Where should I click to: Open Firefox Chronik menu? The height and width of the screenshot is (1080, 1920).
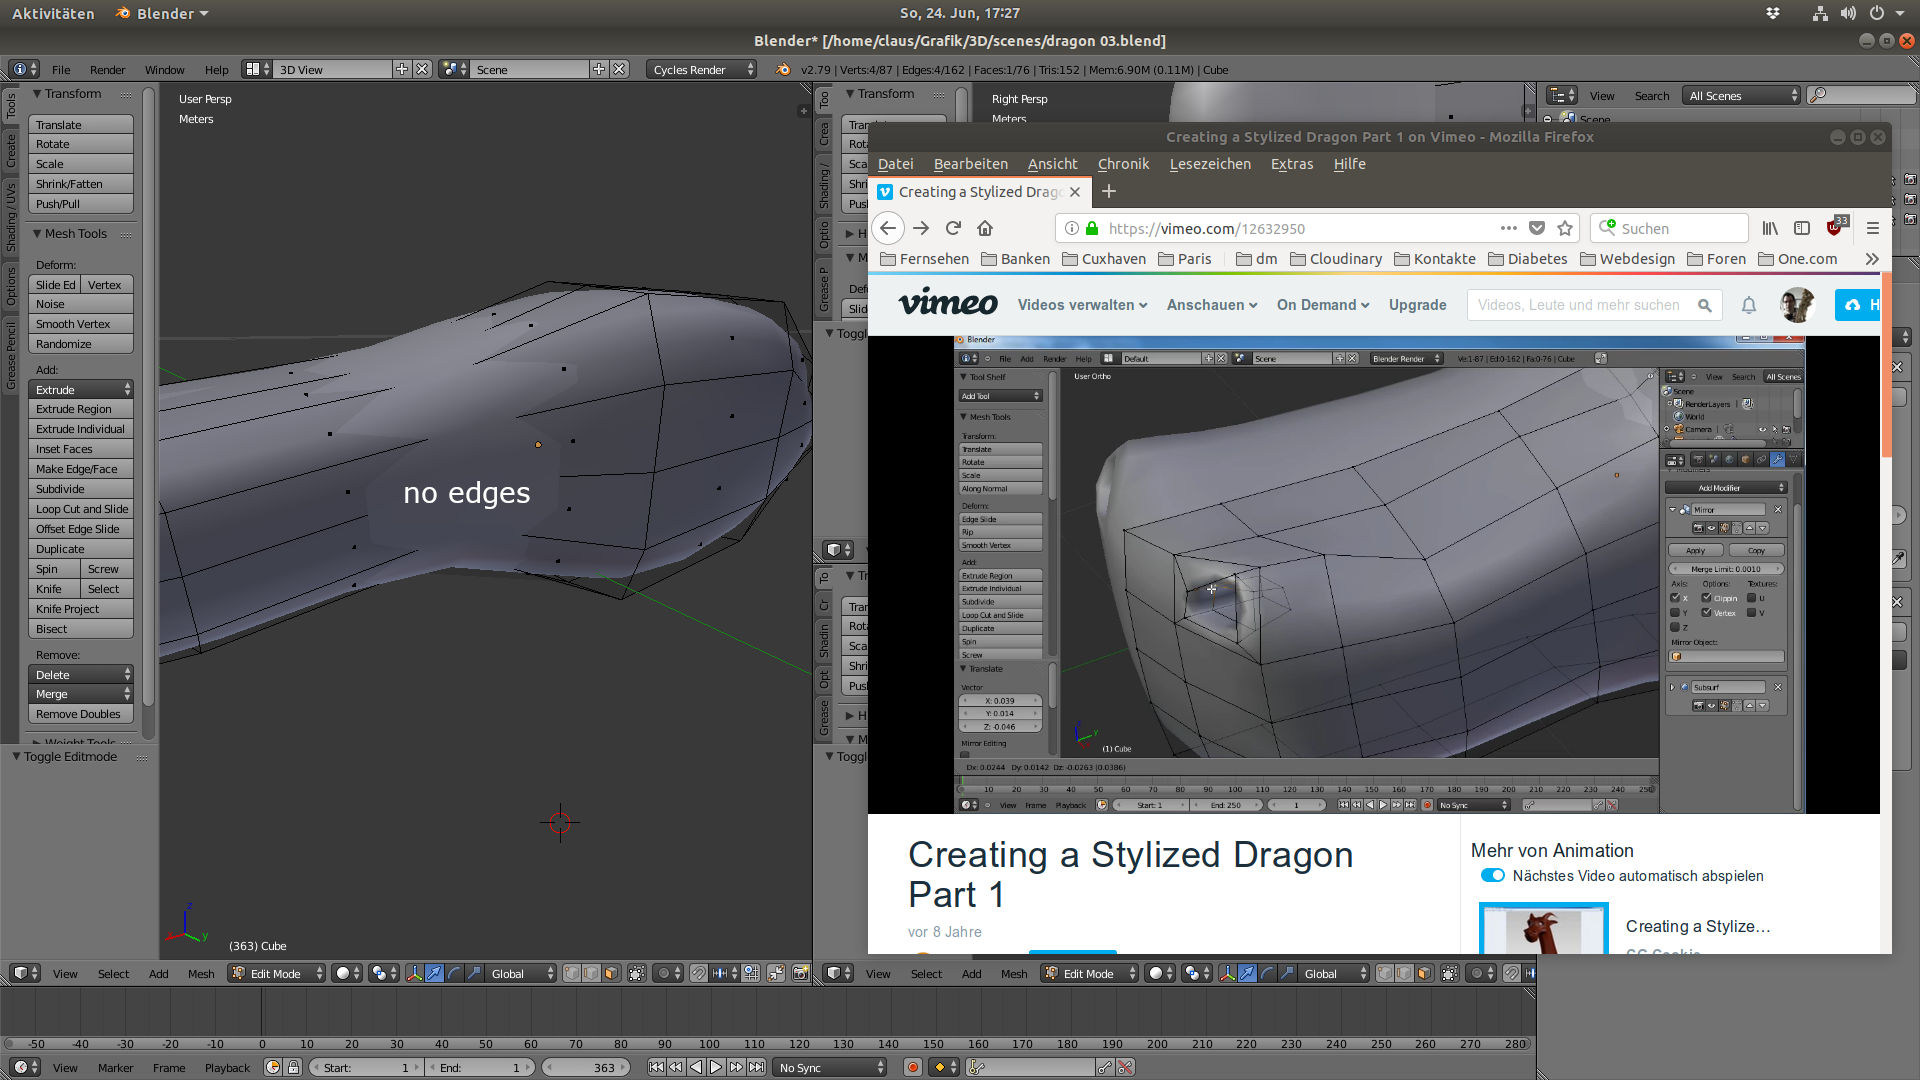[x=1123, y=164]
